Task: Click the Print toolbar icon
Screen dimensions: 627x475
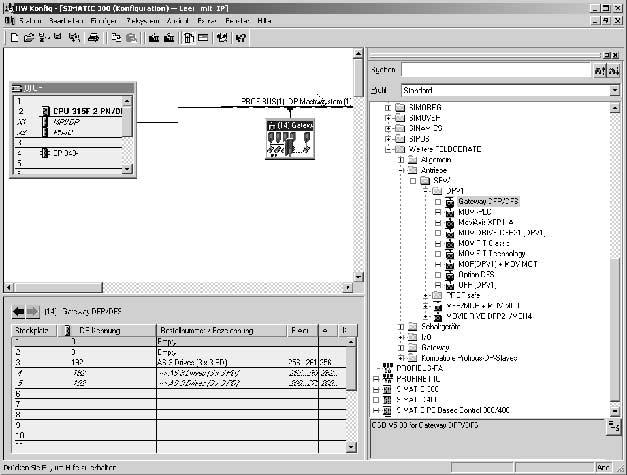Action: (x=94, y=38)
